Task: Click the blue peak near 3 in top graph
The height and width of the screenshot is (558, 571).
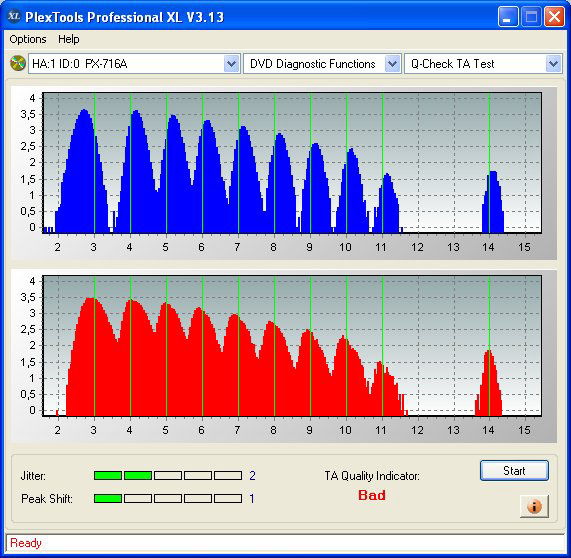Action: 84,171
